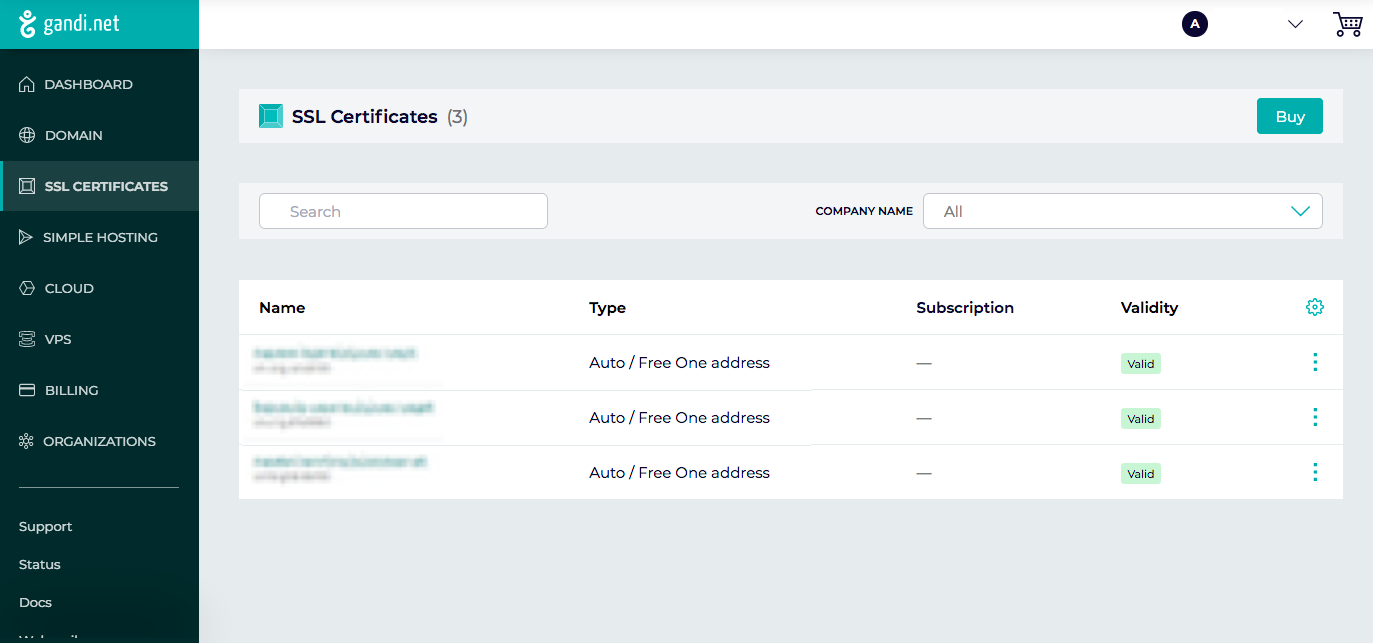Viewport: 1373px width, 643px height.
Task: Open the account menu chevron in header
Action: 1296,24
